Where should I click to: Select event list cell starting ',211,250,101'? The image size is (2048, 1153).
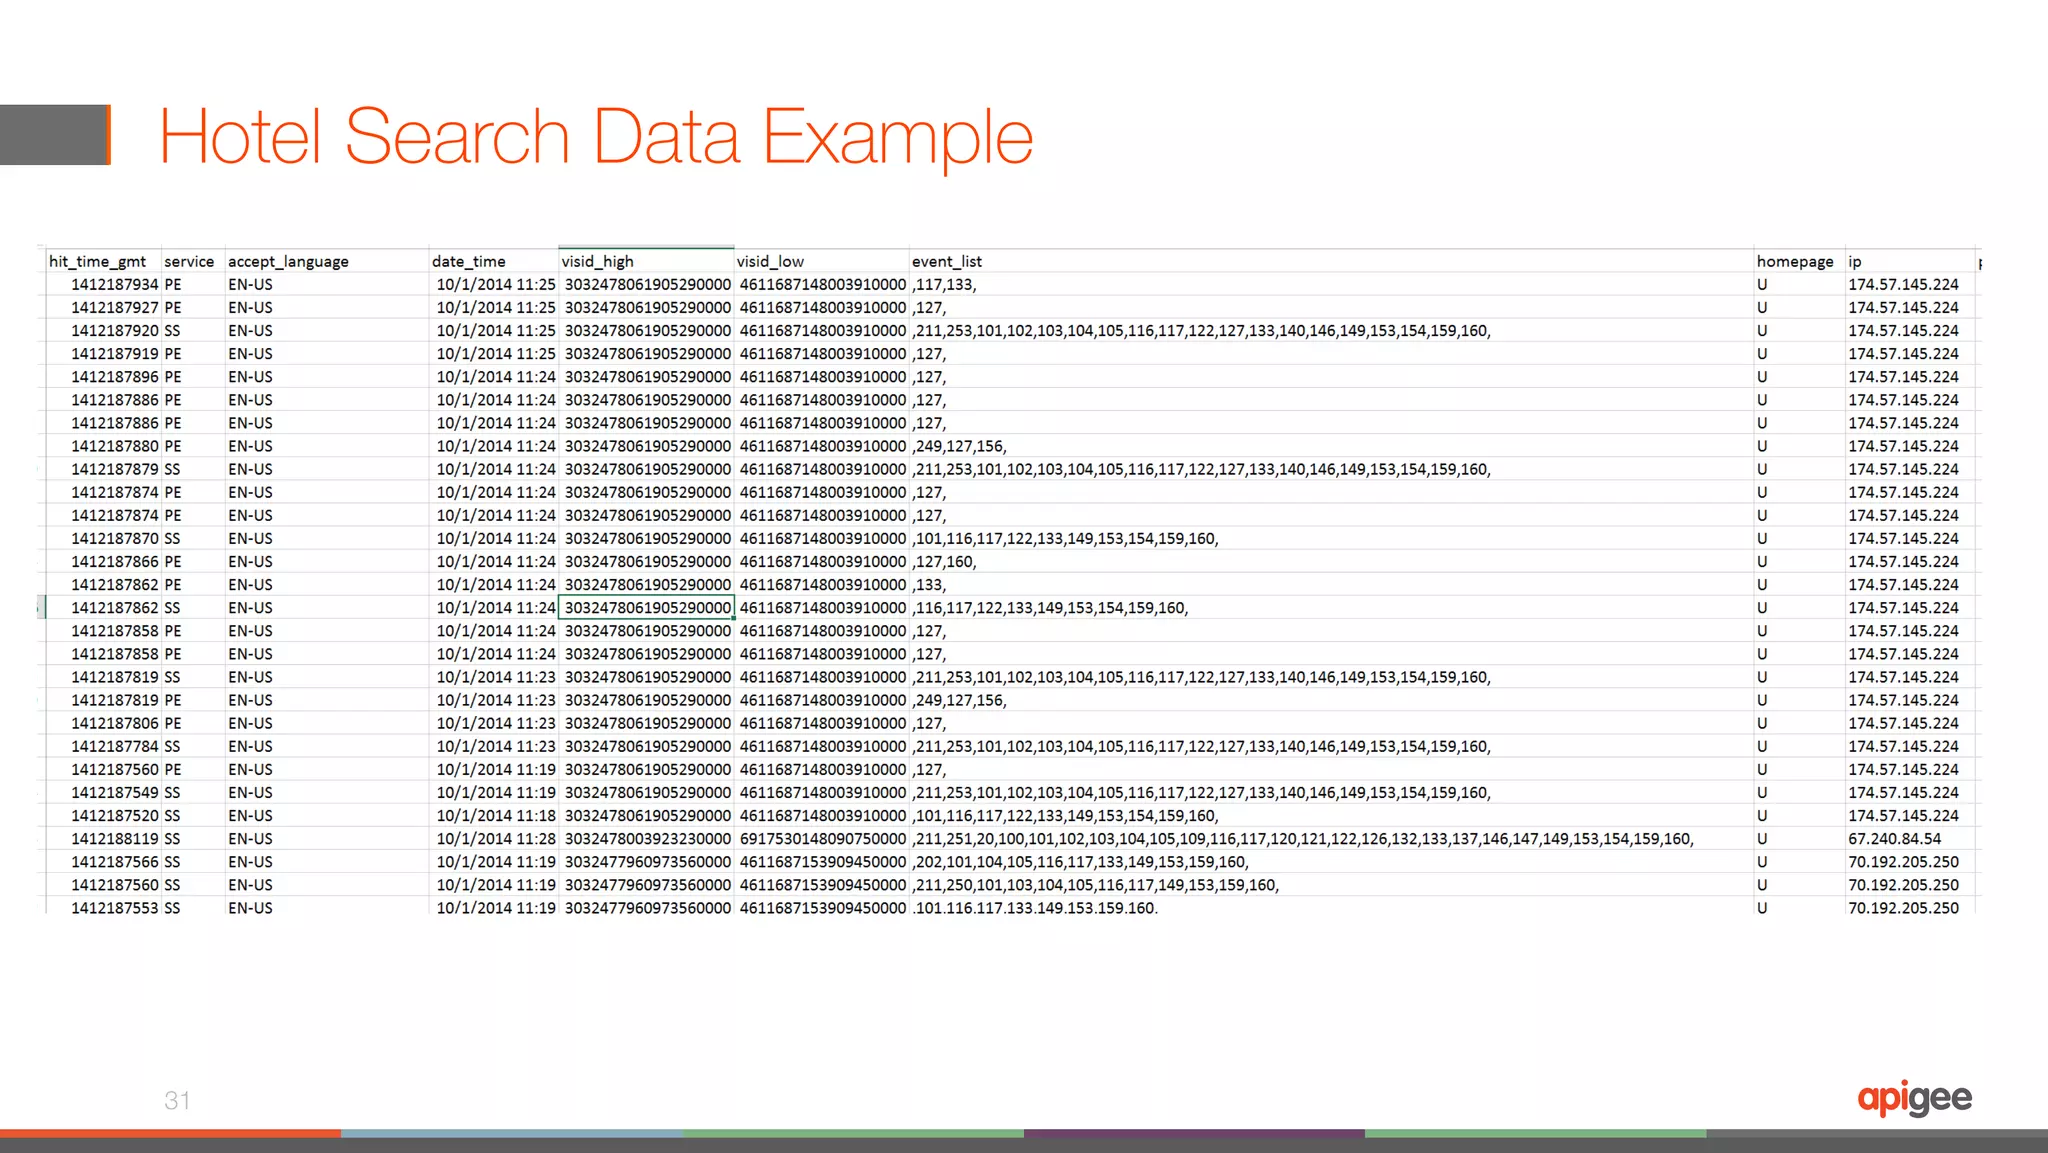(x=1331, y=884)
